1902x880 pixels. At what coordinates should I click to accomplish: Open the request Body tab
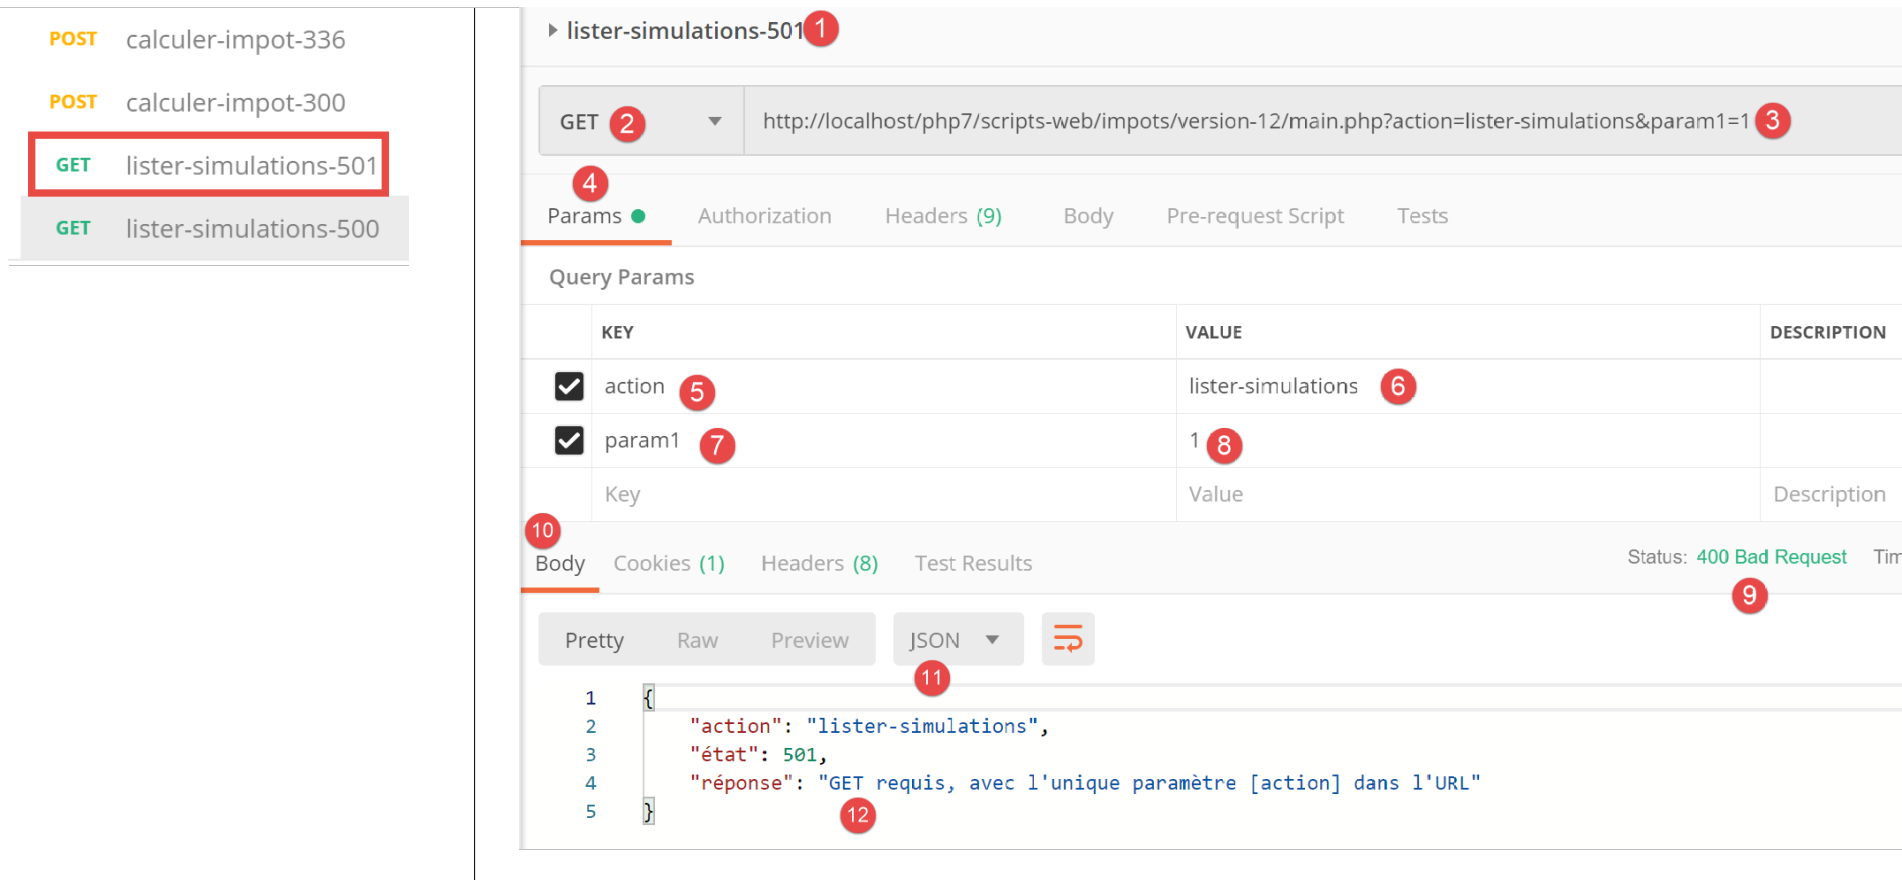pos(1088,216)
